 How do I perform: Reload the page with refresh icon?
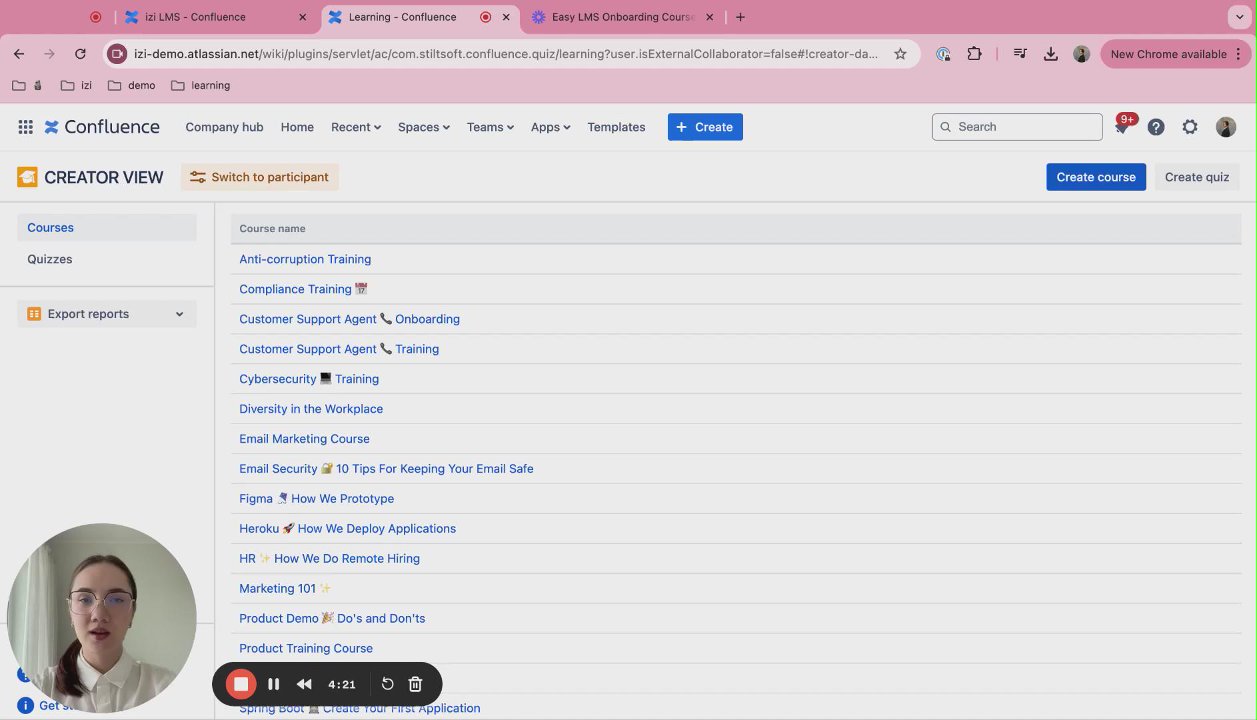click(80, 54)
